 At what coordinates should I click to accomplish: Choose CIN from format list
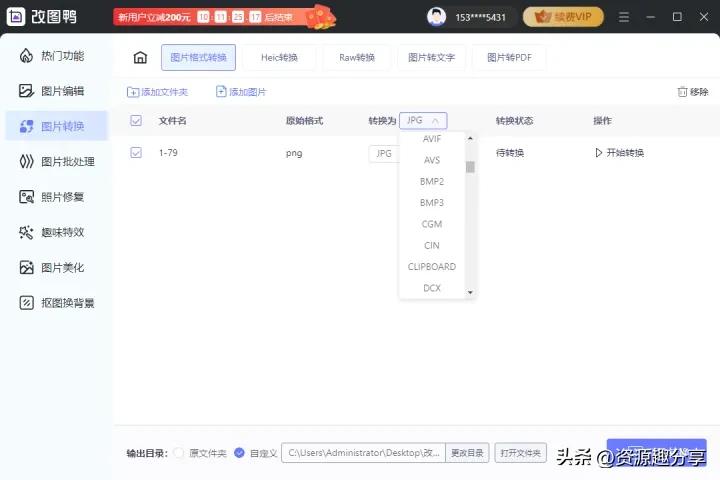(x=432, y=245)
